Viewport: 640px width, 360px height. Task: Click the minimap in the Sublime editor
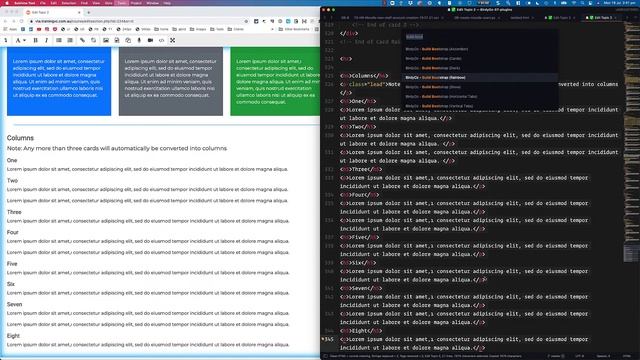(631, 143)
